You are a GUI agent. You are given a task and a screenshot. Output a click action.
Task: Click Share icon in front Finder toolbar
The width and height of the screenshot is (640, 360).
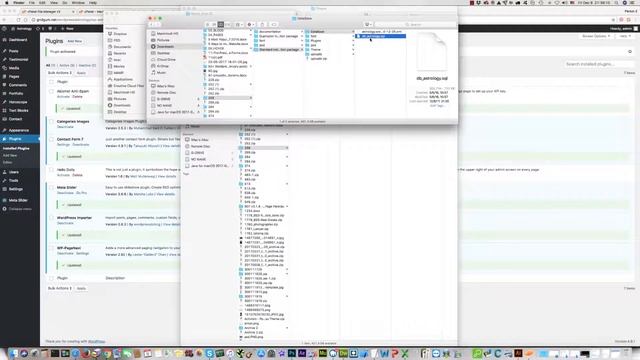[262, 25]
